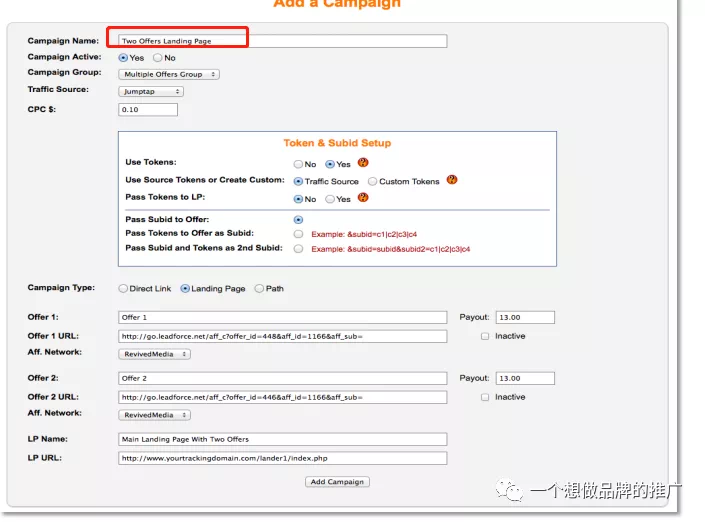Choose Traffic Source tokens option
Image resolution: width=705 pixels, height=522 pixels.
click(x=298, y=182)
